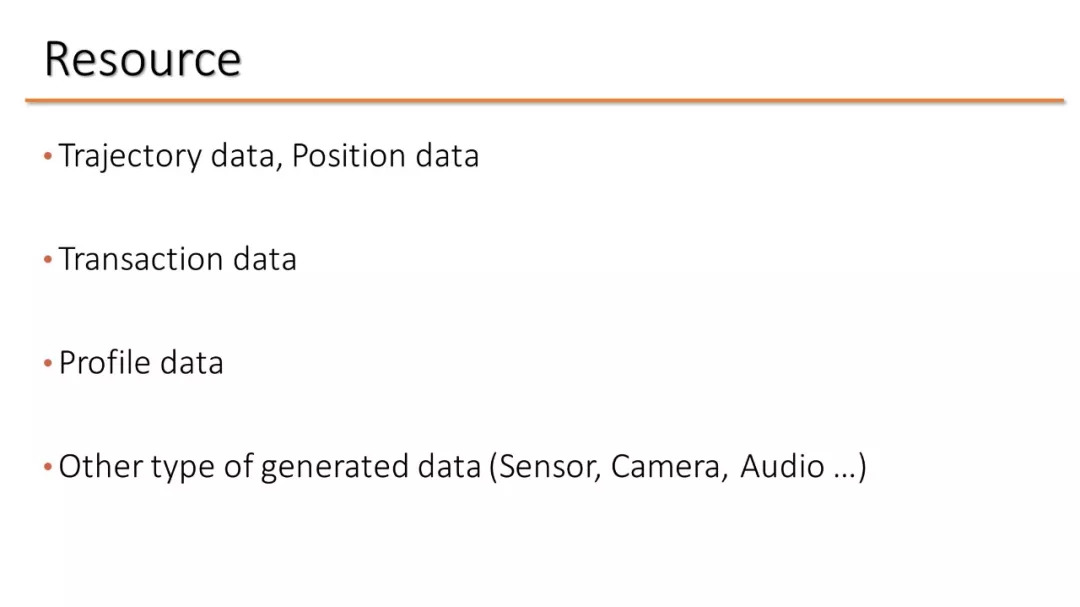Click the bullet dot before Trajectory data
The image size is (1080, 607).
tap(48, 156)
